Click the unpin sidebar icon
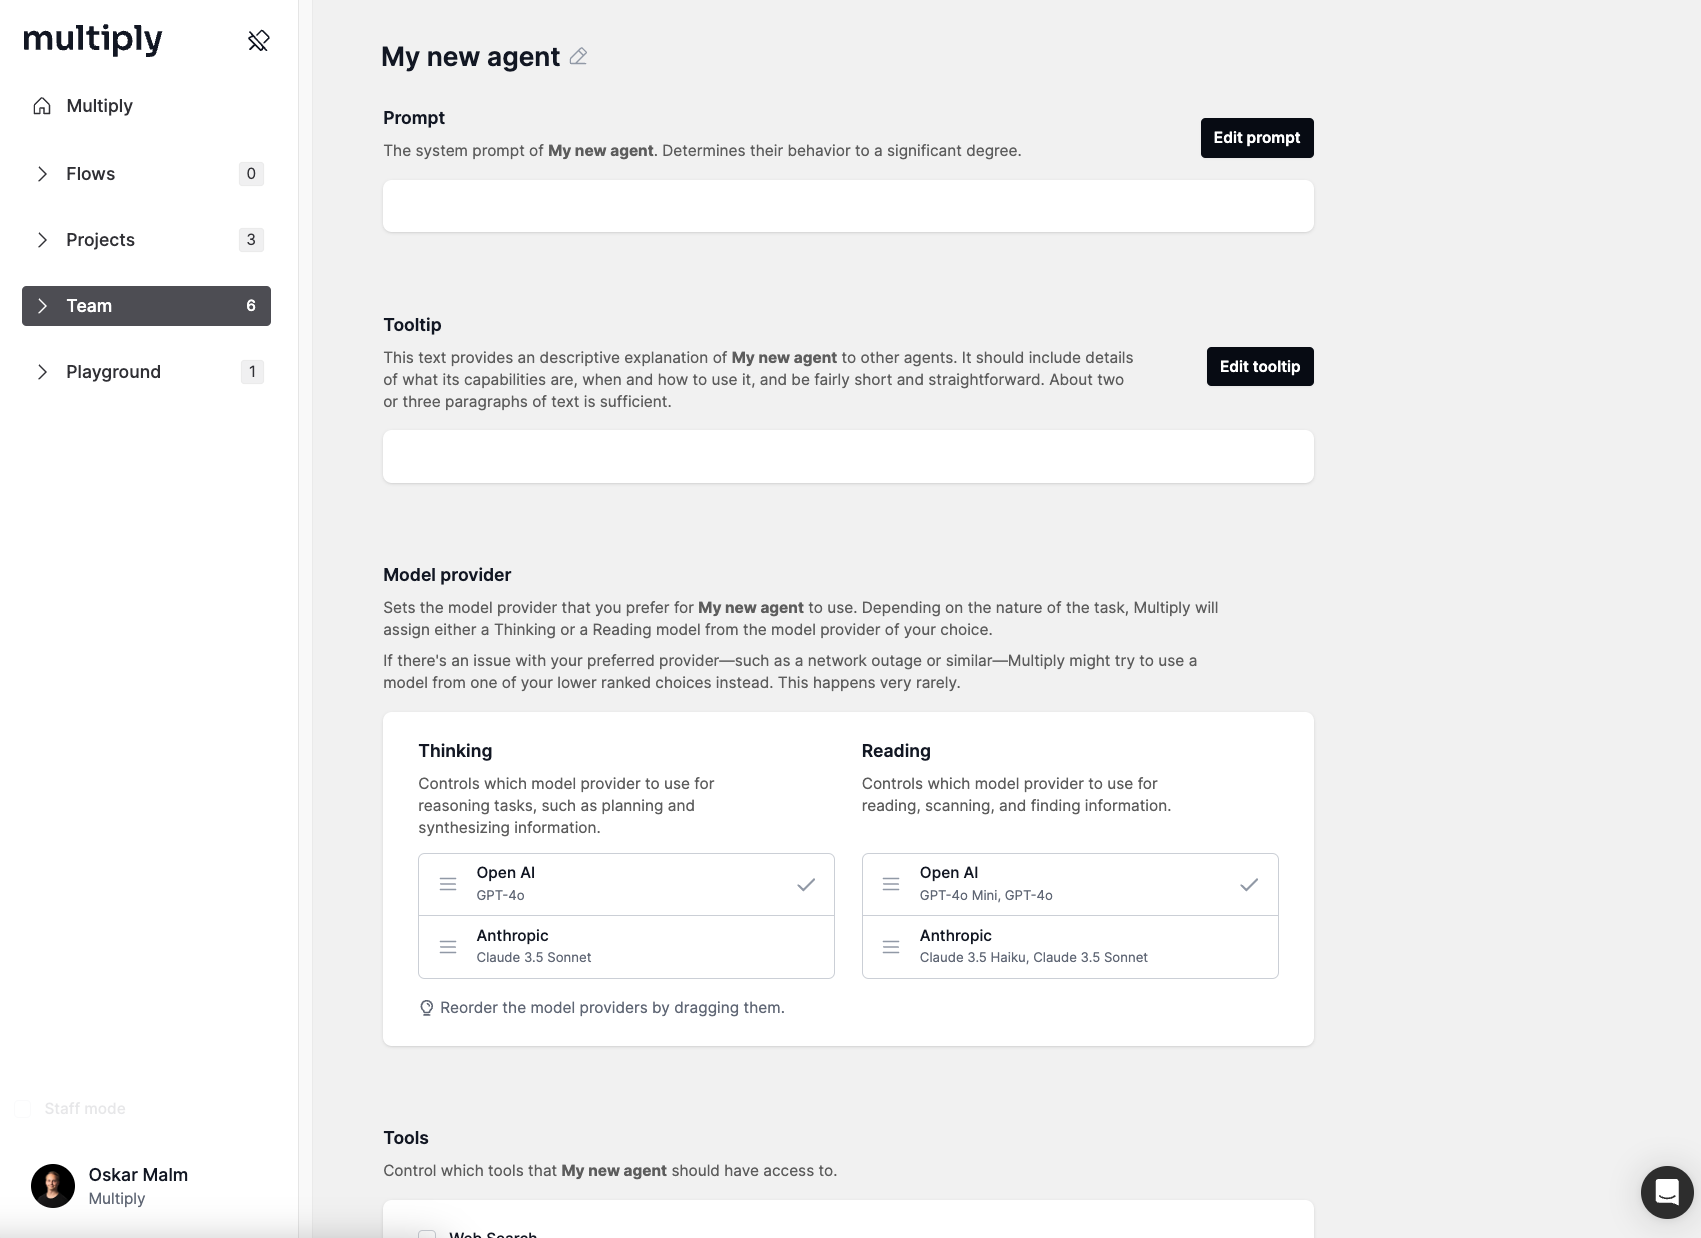Image resolution: width=1701 pixels, height=1238 pixels. 259,41
